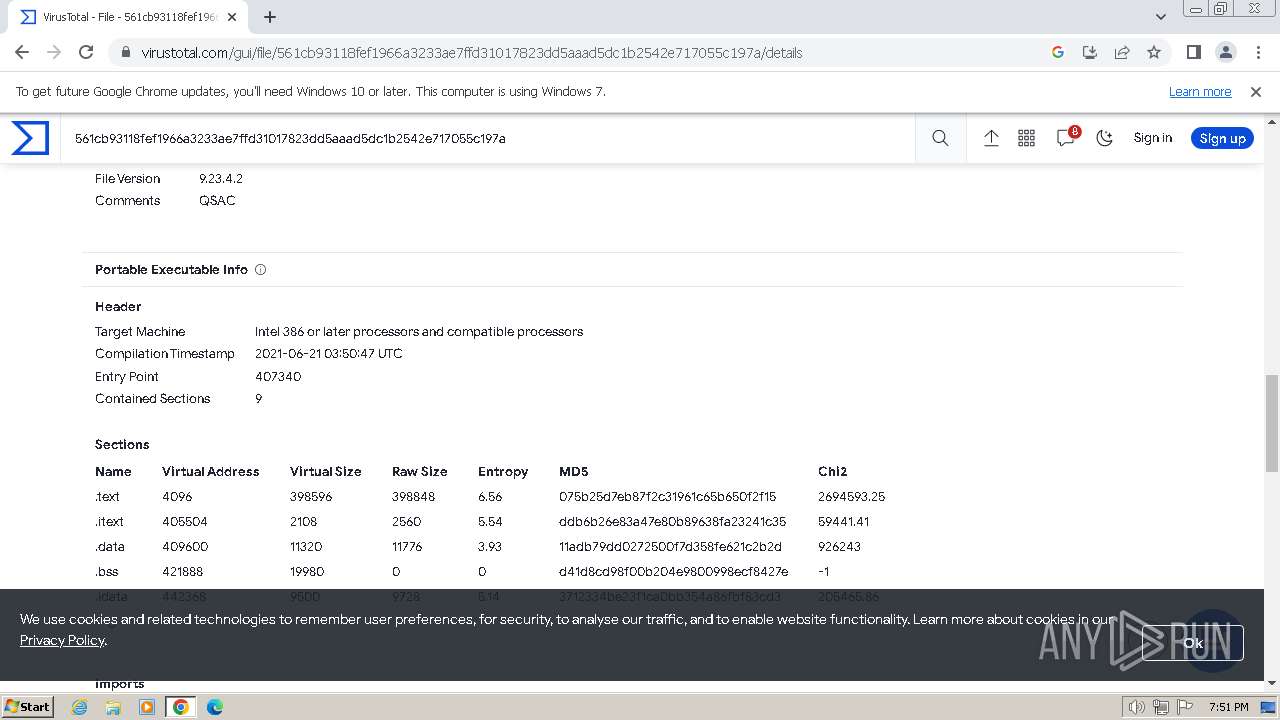Image resolution: width=1280 pixels, height=720 pixels.
Task: Open the Privacy Policy link
Action: tap(62, 640)
